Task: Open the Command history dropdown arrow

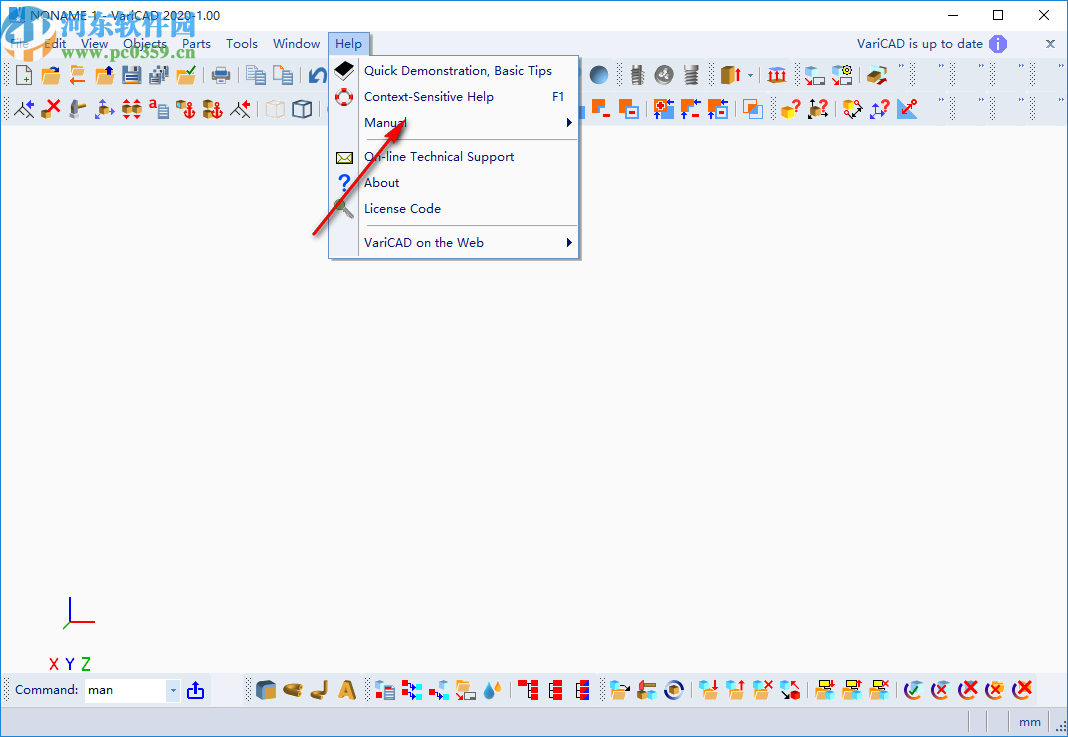Action: [x=173, y=690]
